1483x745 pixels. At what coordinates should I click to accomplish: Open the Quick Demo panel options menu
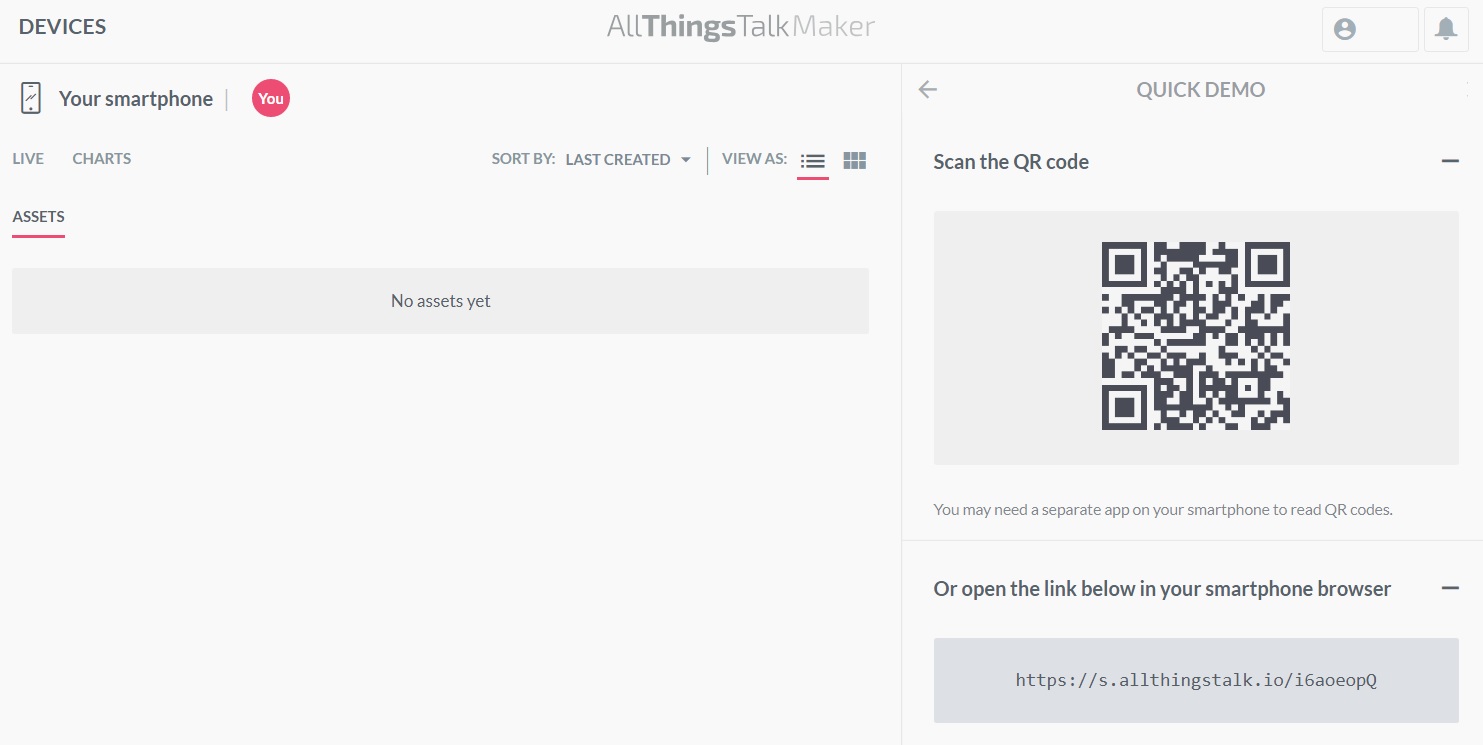[x=1467, y=89]
